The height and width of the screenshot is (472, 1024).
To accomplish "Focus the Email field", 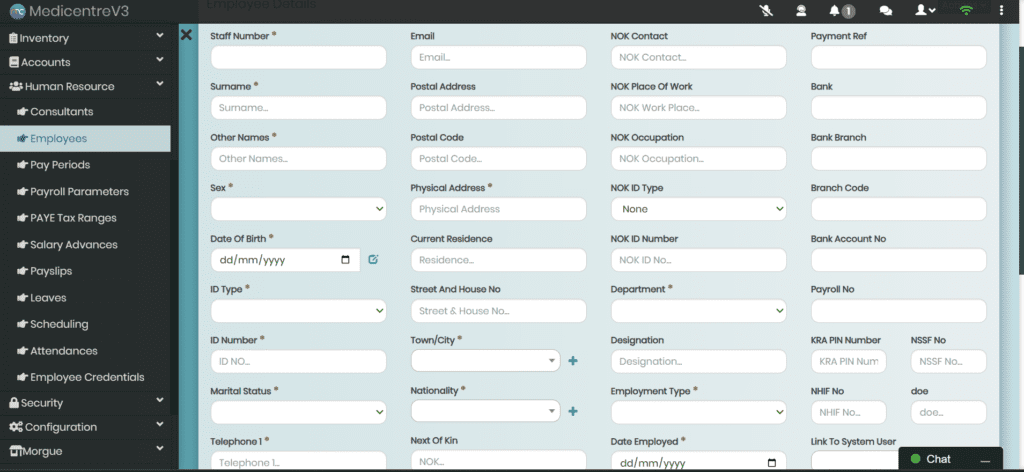I will pyautogui.click(x=498, y=57).
